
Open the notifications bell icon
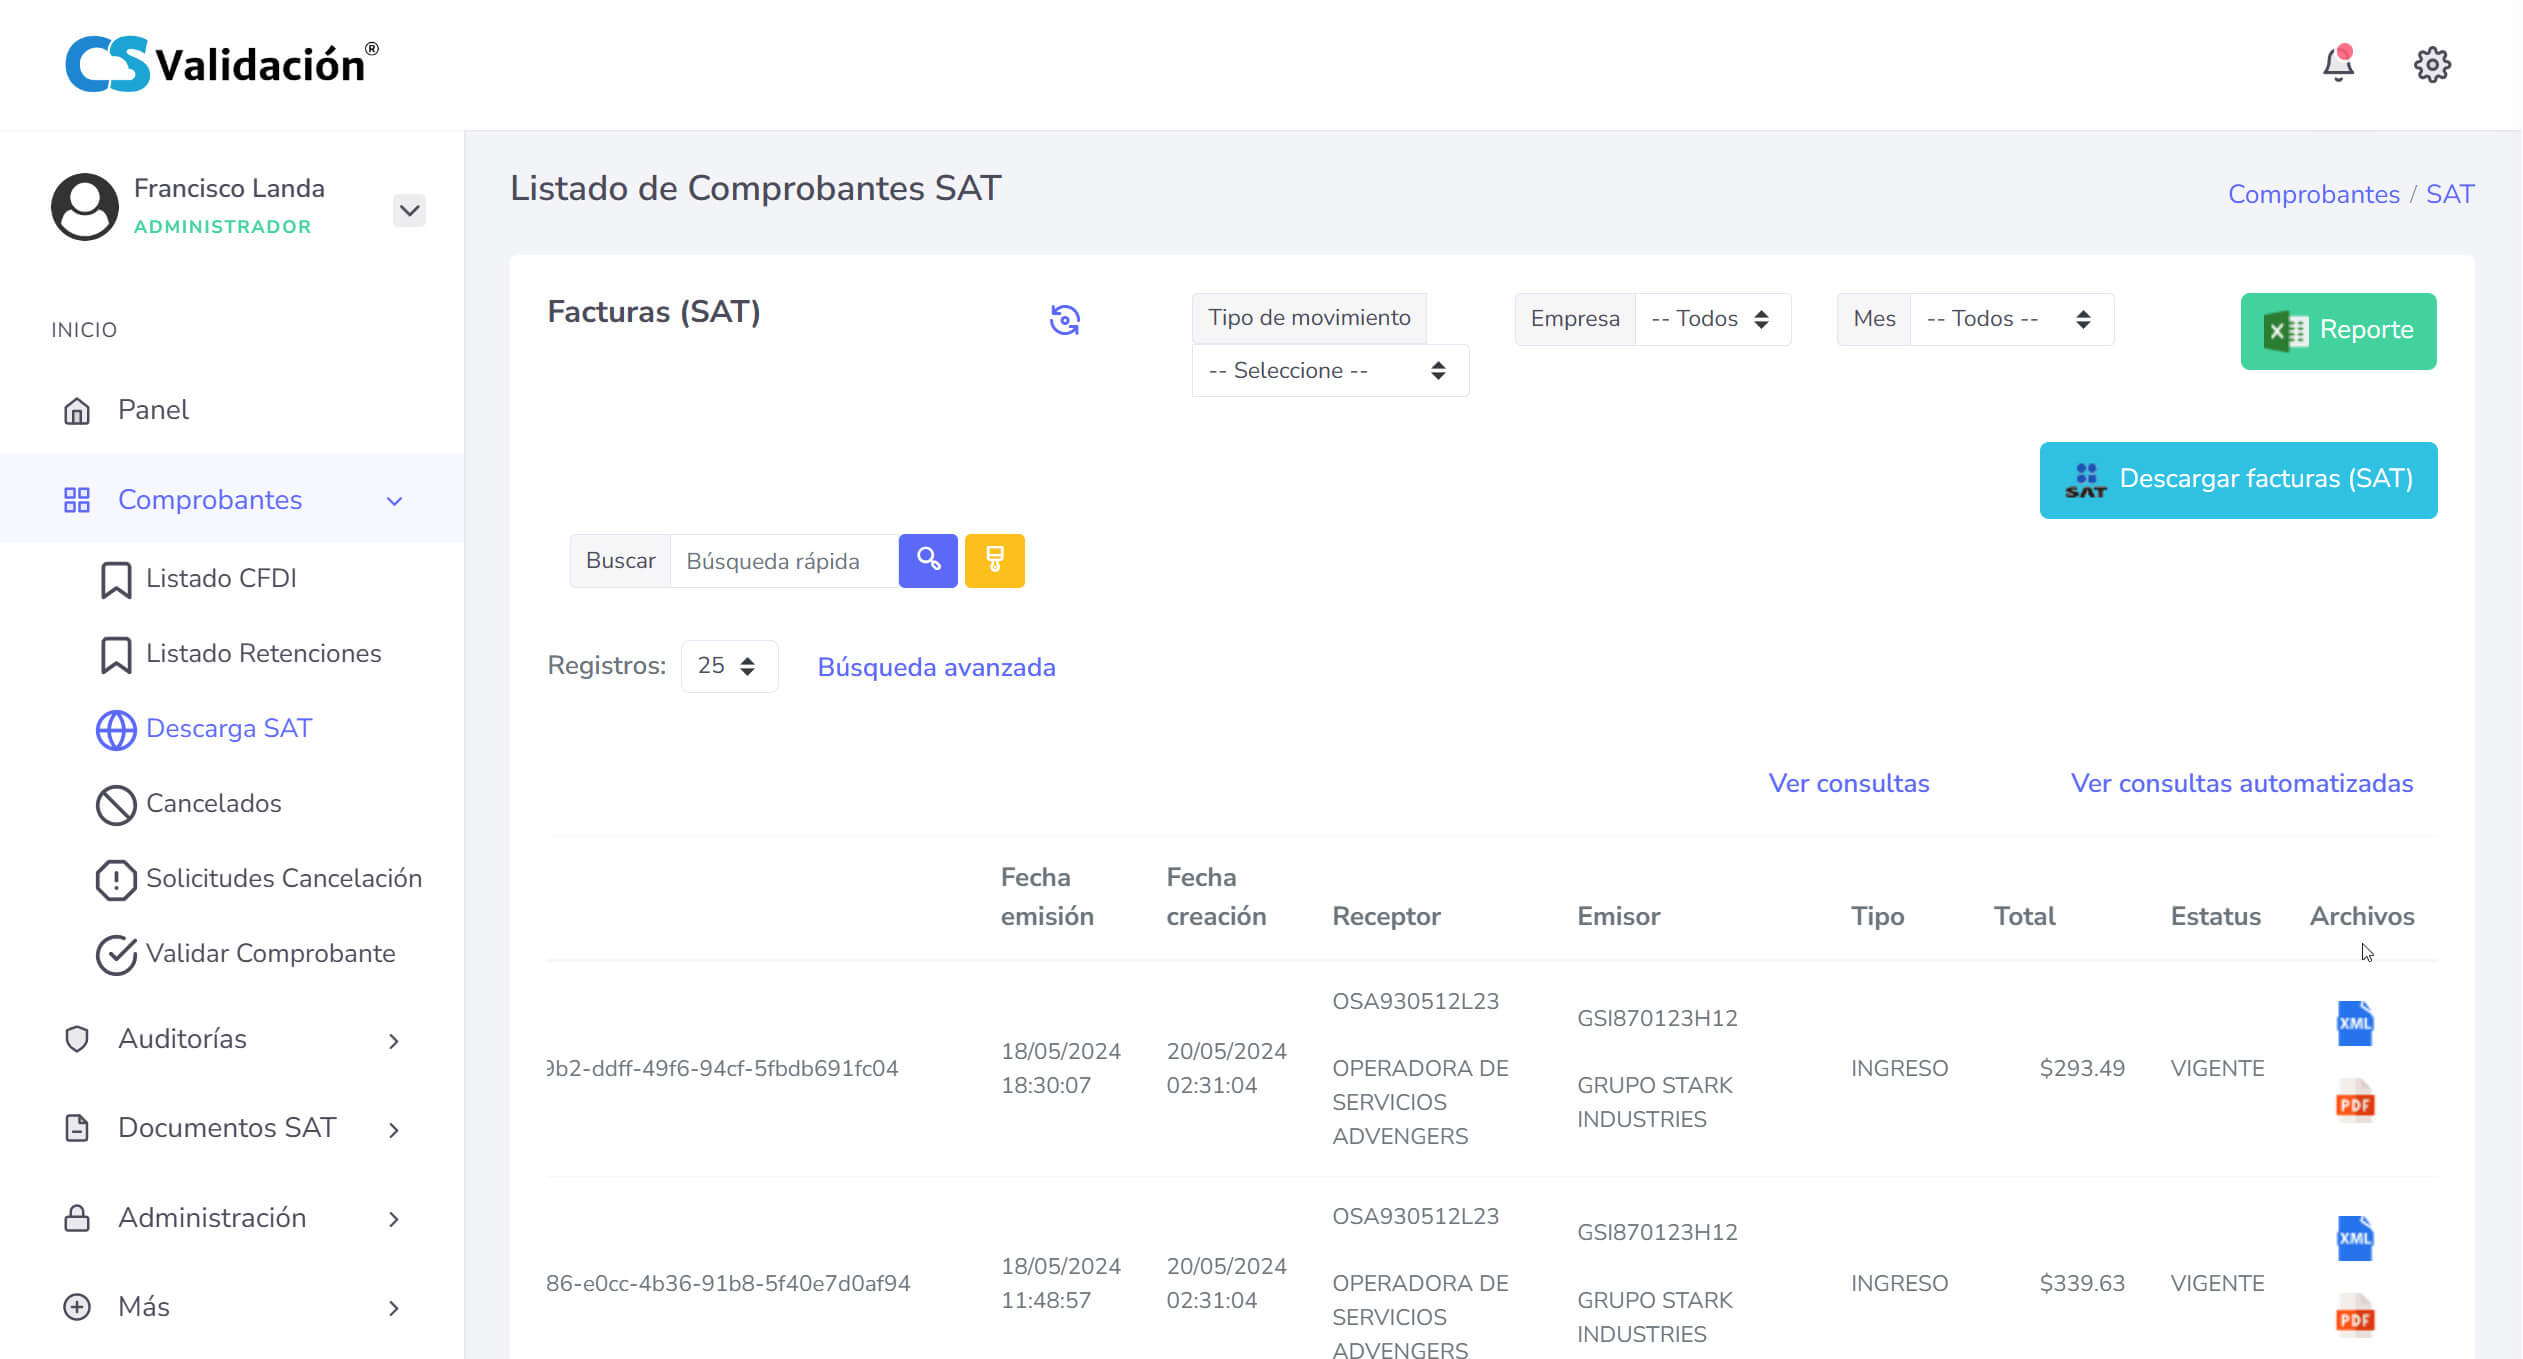click(x=2337, y=65)
